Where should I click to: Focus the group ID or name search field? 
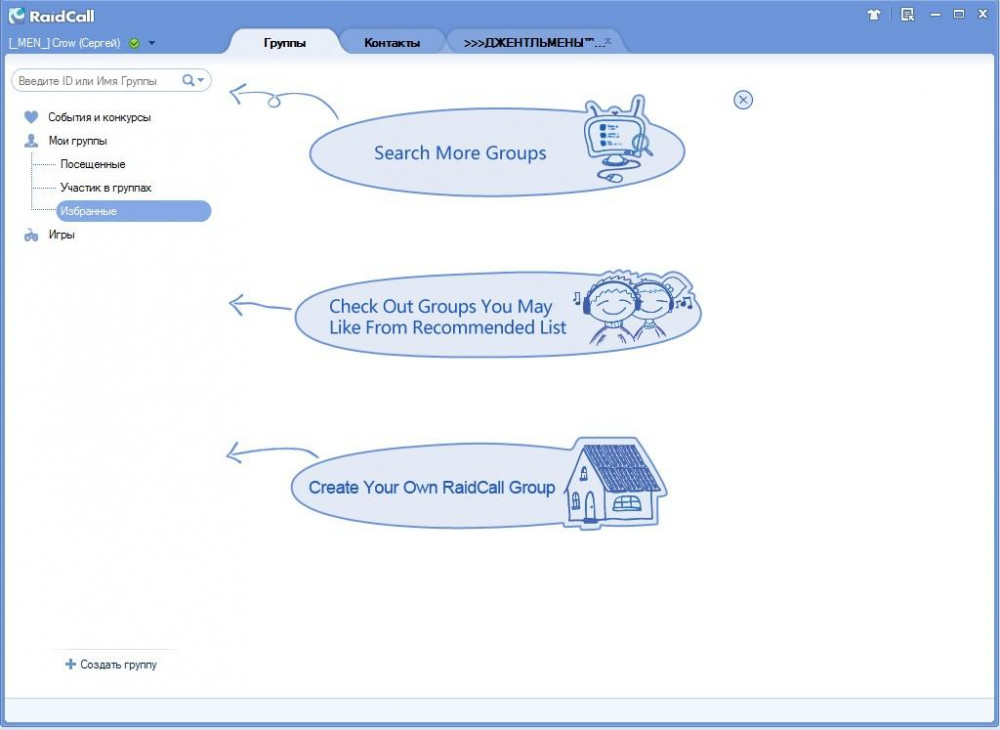point(112,80)
